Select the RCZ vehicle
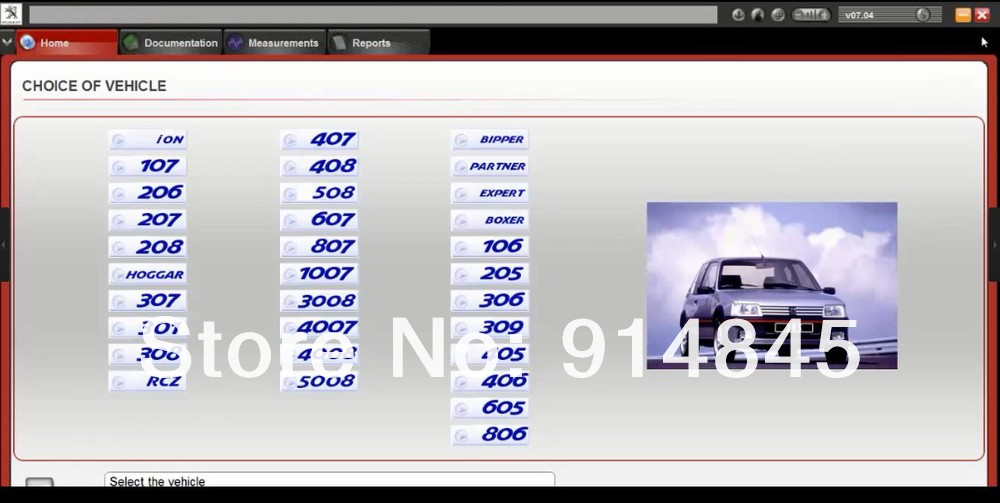 [x=147, y=381]
